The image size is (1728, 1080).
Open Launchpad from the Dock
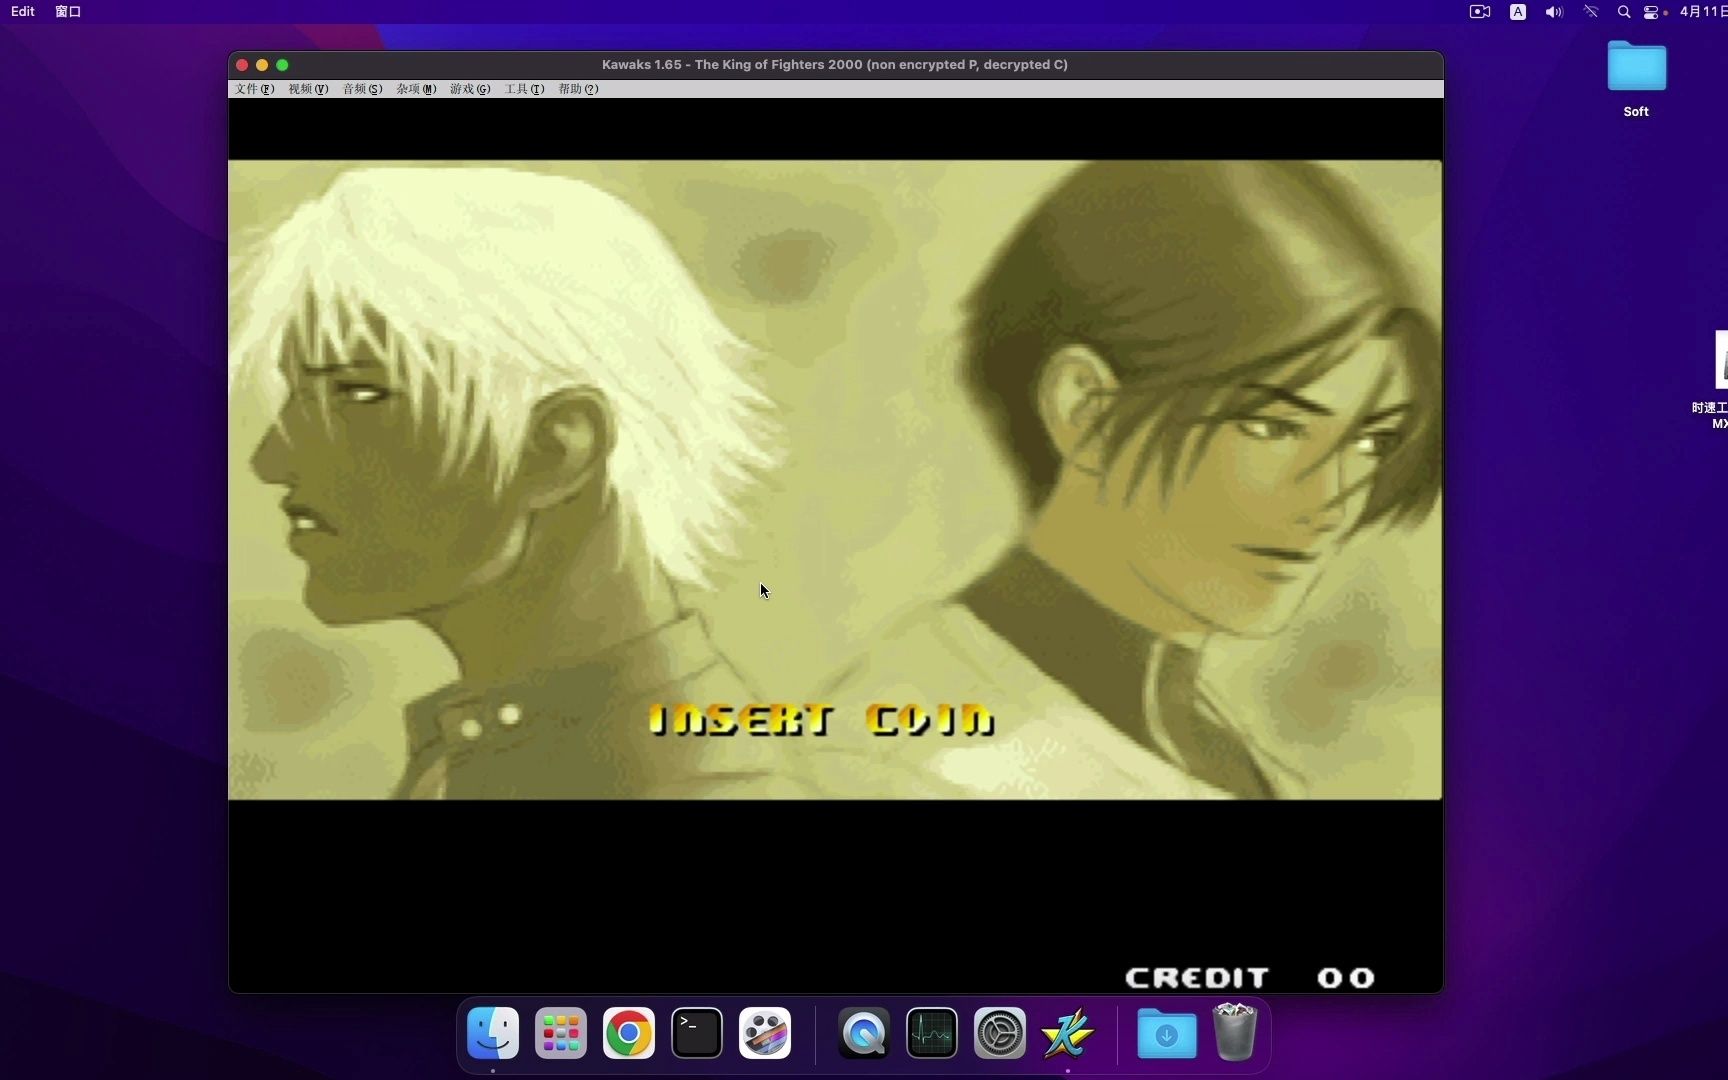[561, 1033]
